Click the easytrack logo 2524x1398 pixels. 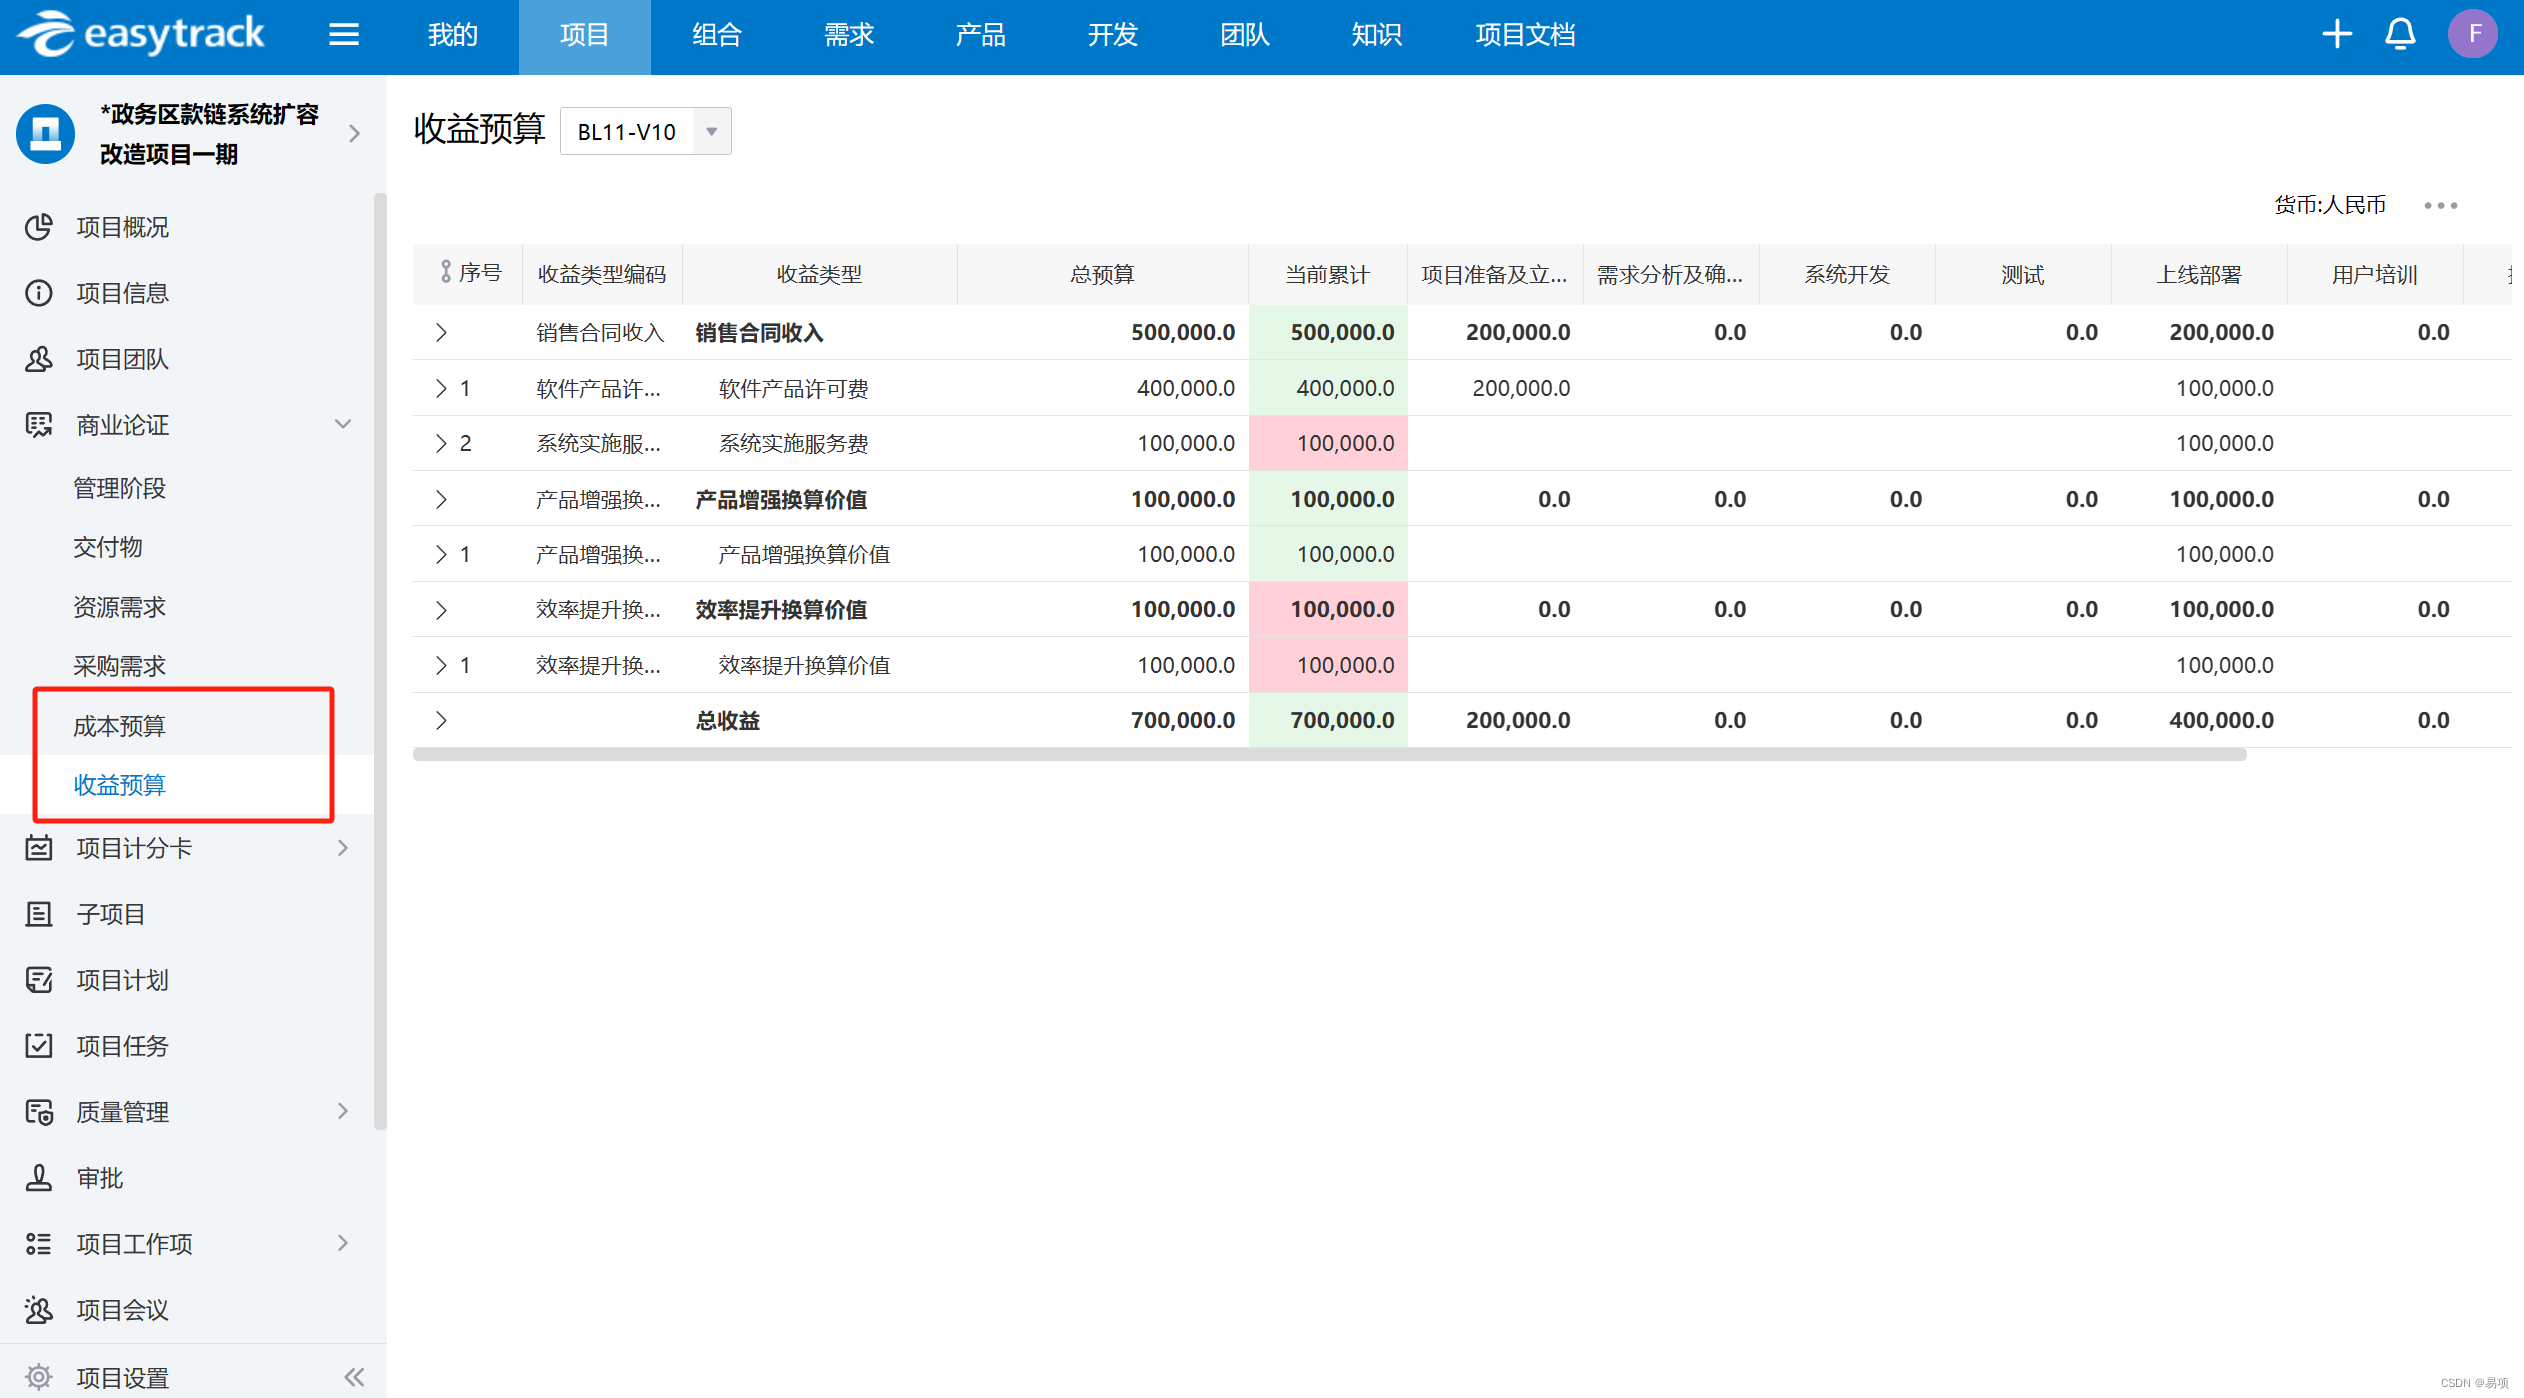(141, 34)
